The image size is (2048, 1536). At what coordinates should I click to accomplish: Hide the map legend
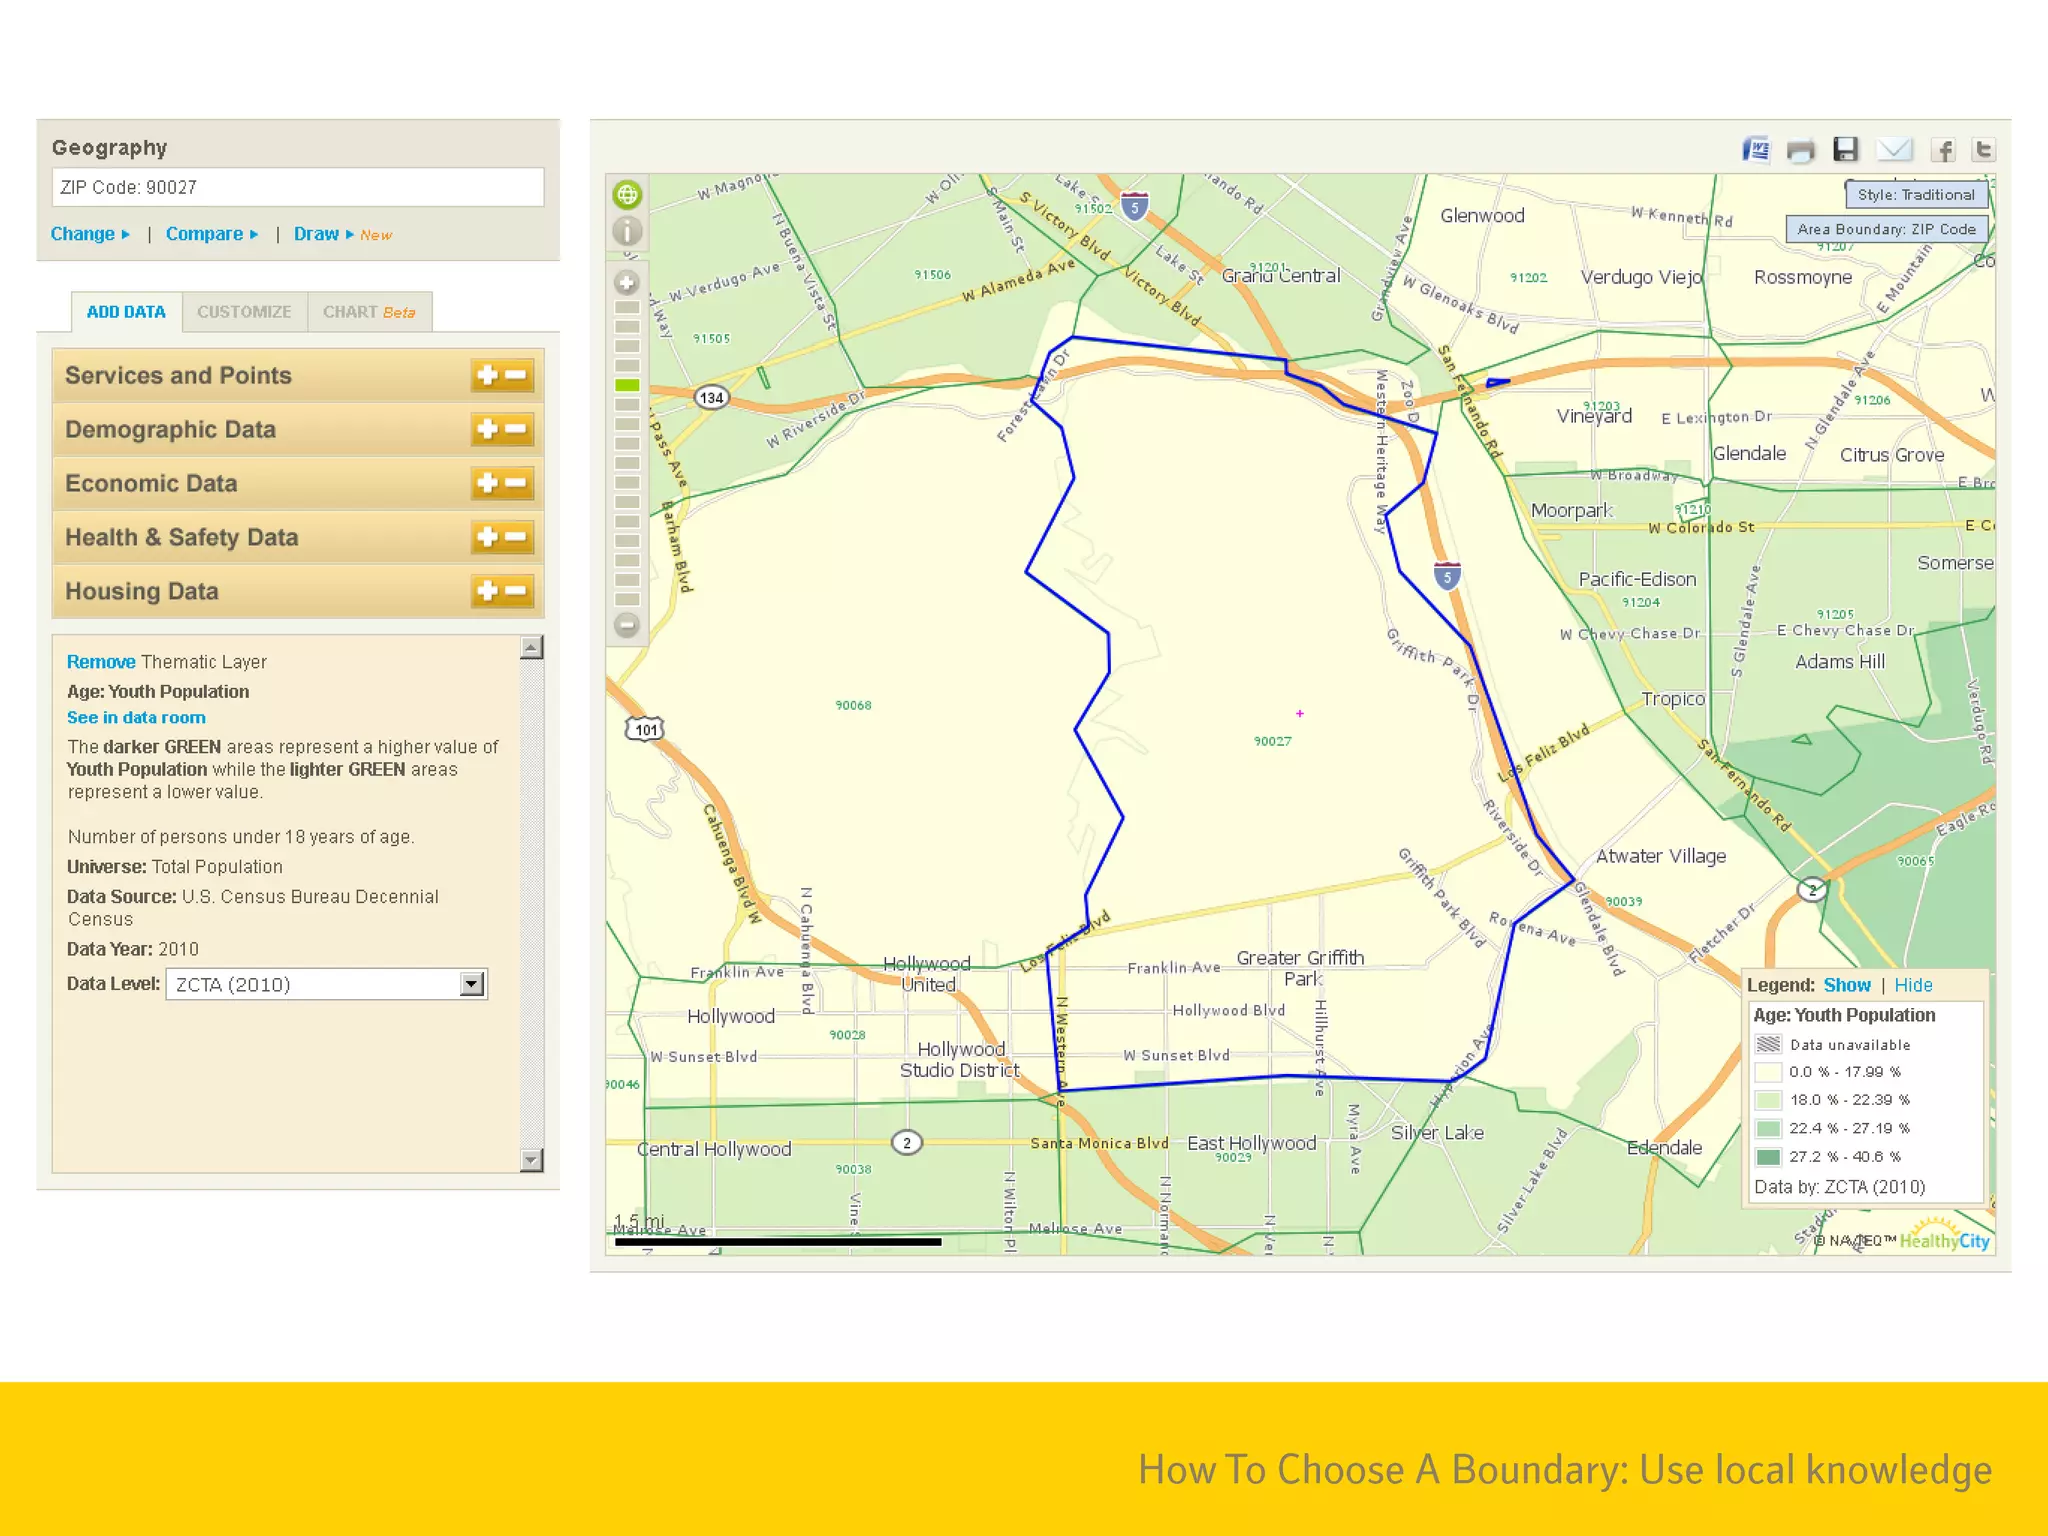(x=1913, y=985)
